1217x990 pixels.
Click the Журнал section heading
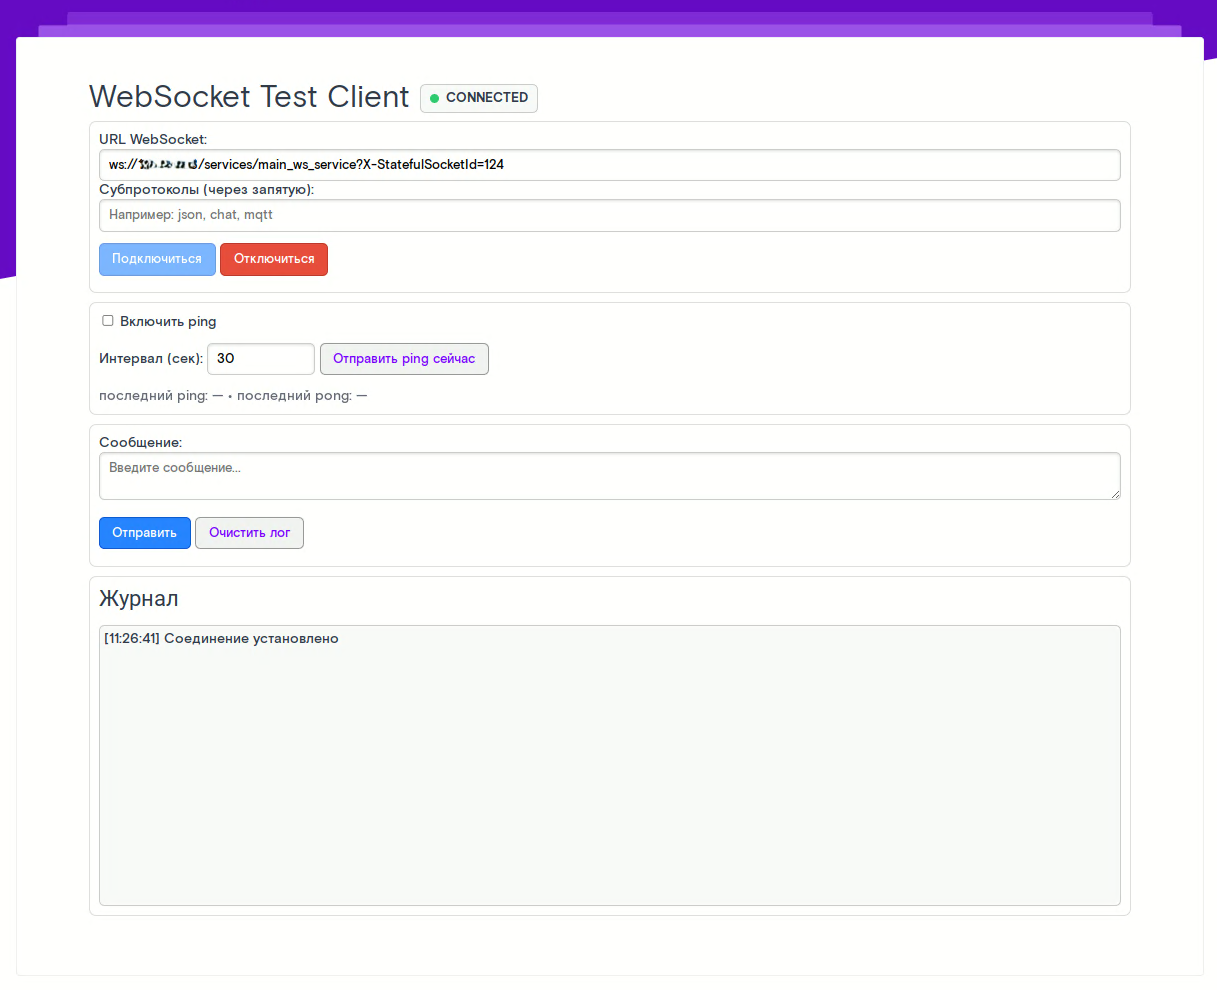click(139, 599)
